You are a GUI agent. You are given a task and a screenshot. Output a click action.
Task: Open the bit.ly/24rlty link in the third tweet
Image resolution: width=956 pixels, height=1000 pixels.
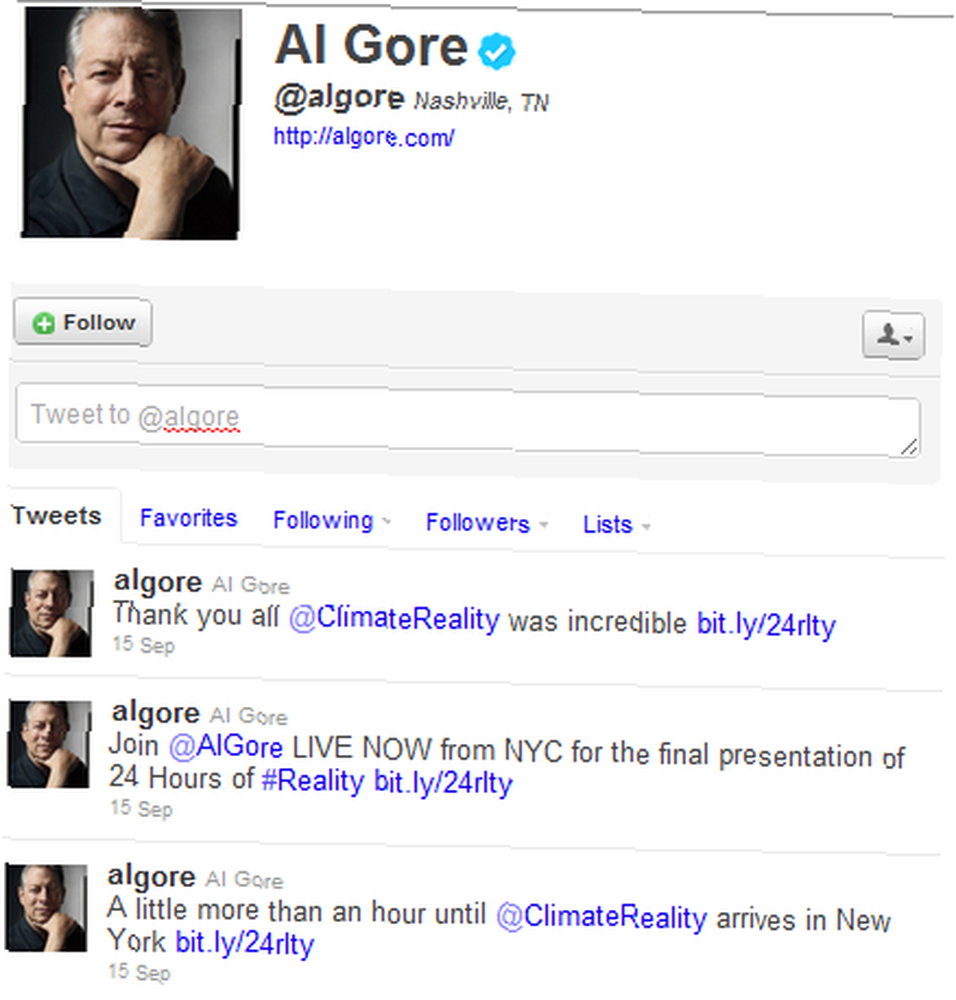[x=244, y=943]
